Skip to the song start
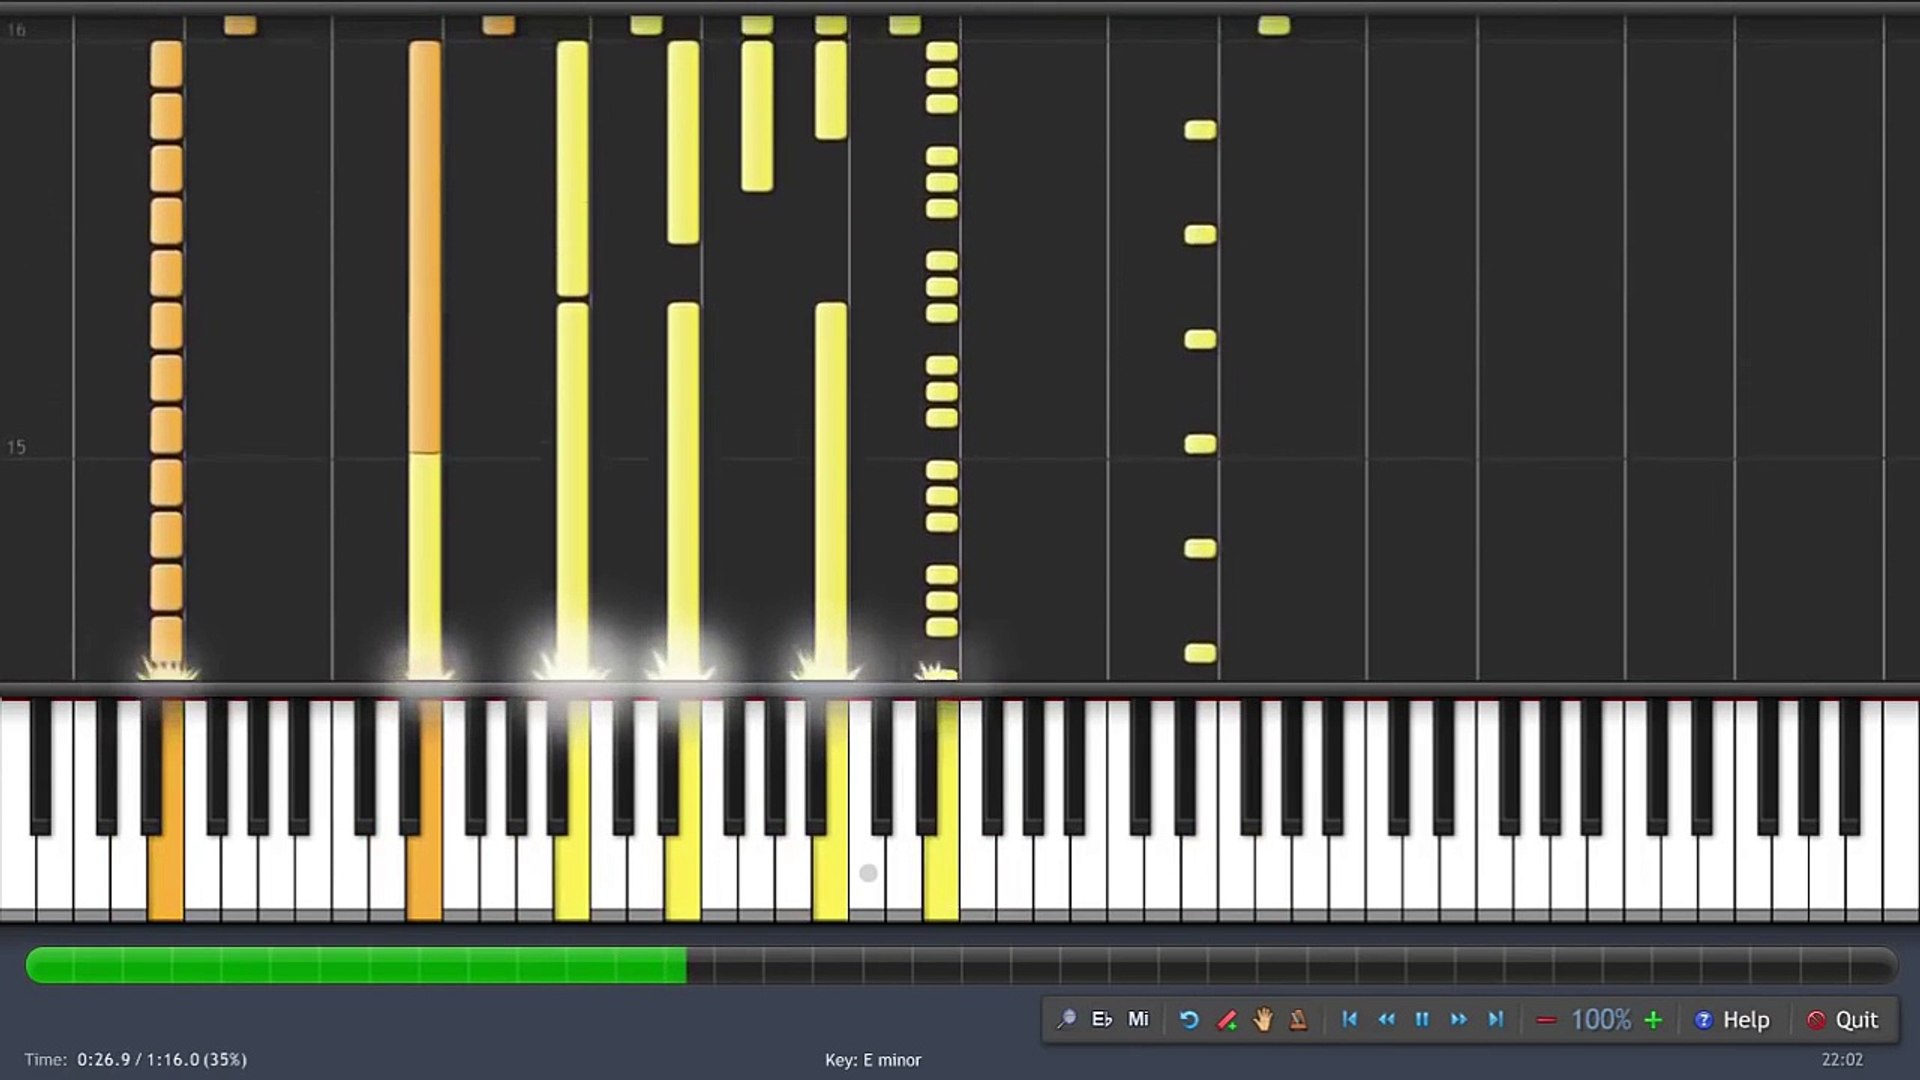The width and height of the screenshot is (1920, 1080). (x=1349, y=1019)
